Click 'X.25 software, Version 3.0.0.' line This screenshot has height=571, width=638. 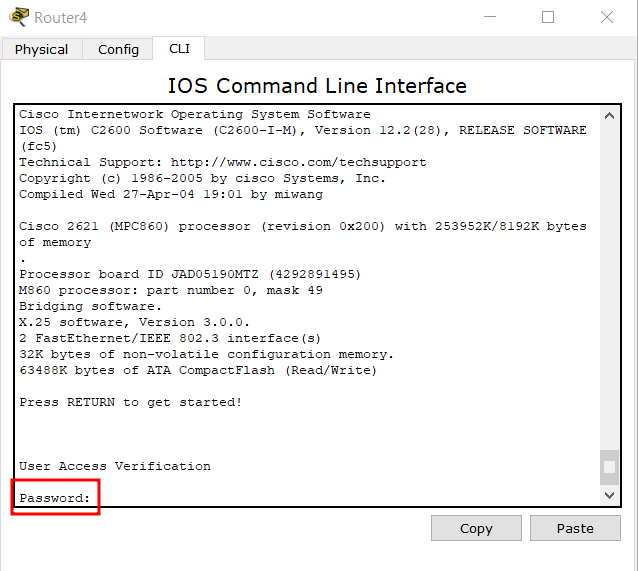tap(134, 322)
